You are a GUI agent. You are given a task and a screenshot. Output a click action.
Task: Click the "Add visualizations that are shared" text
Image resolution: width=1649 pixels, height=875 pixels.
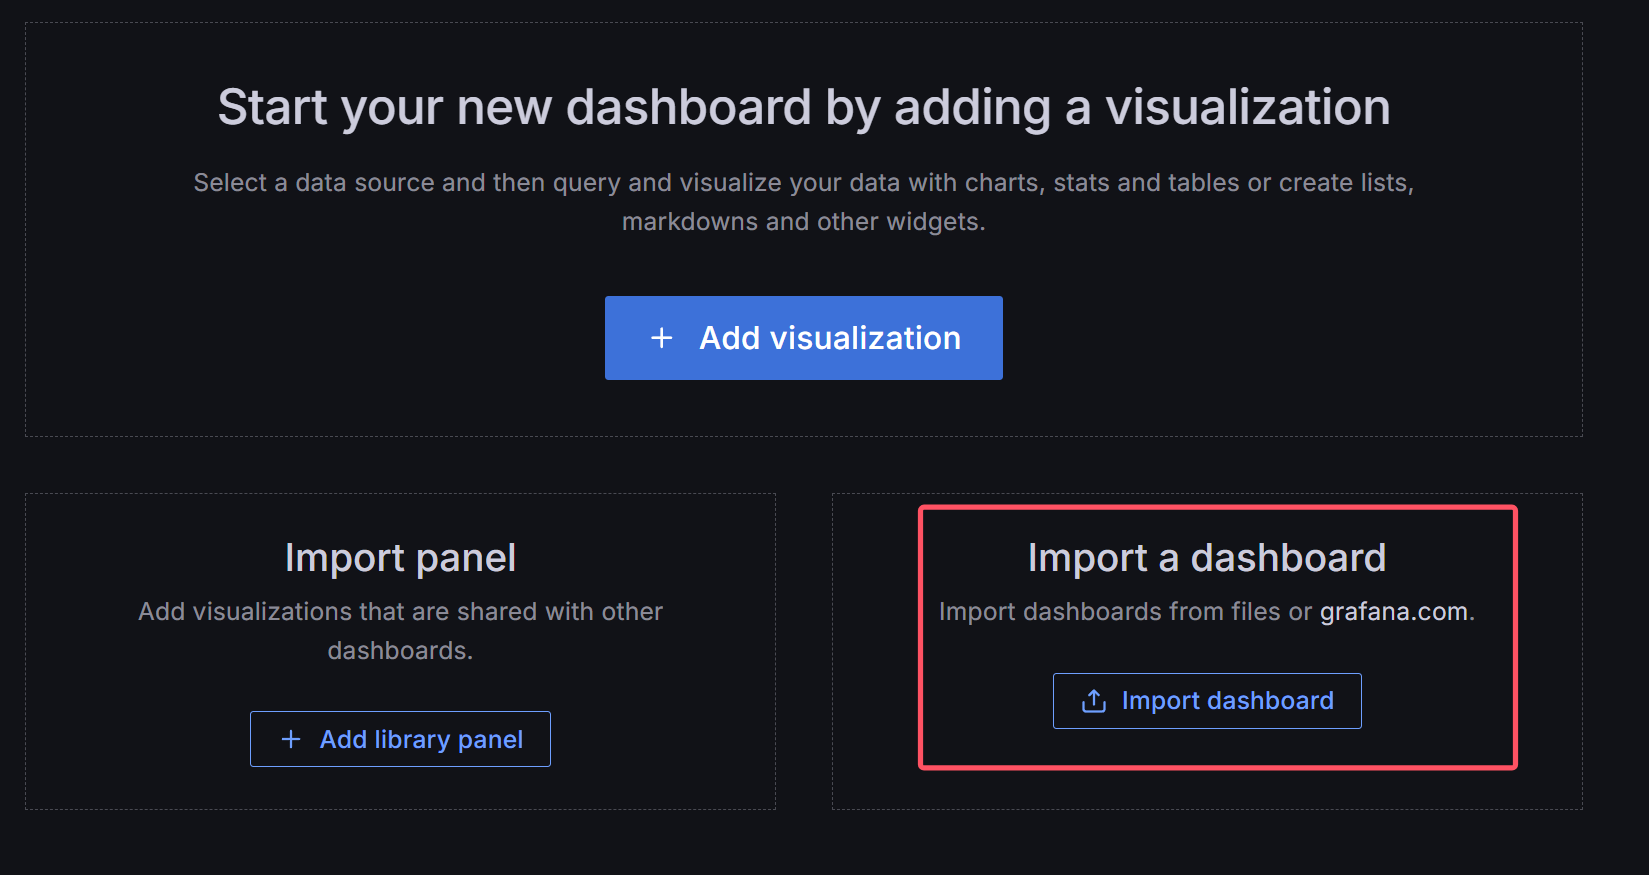point(400,611)
